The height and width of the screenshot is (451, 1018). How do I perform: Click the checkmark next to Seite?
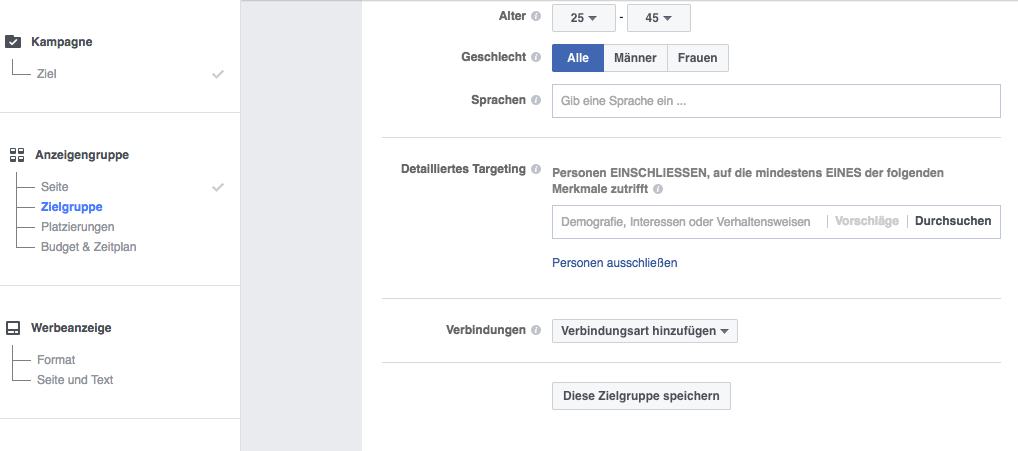pos(218,187)
